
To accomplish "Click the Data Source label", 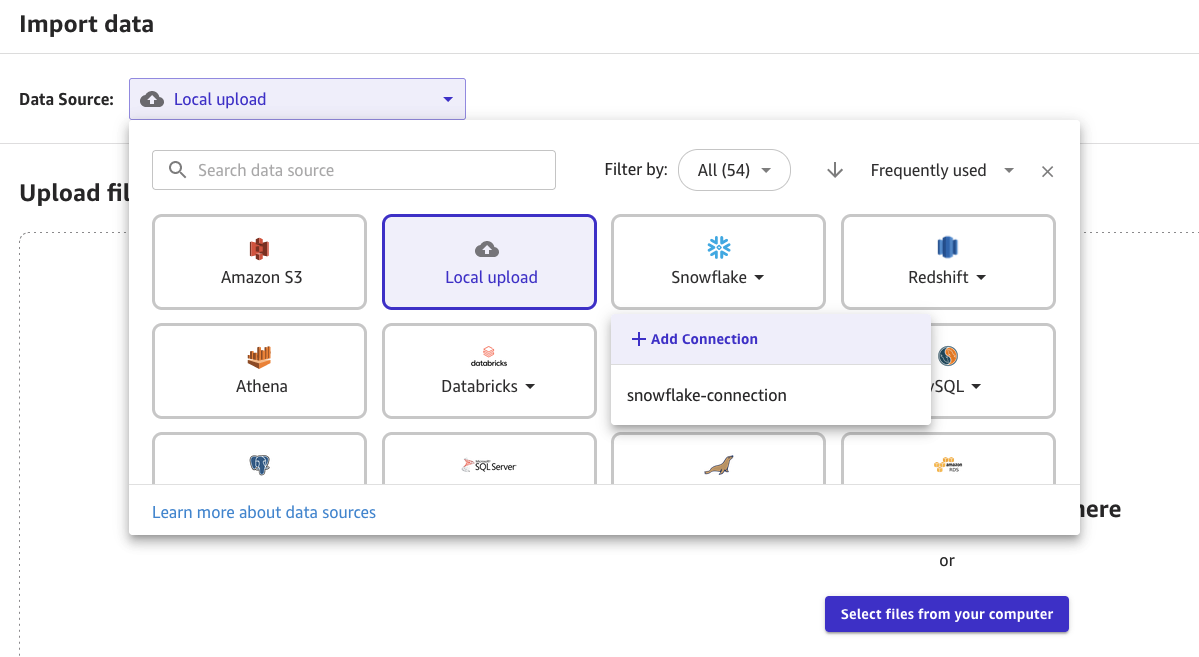I will 67,99.
